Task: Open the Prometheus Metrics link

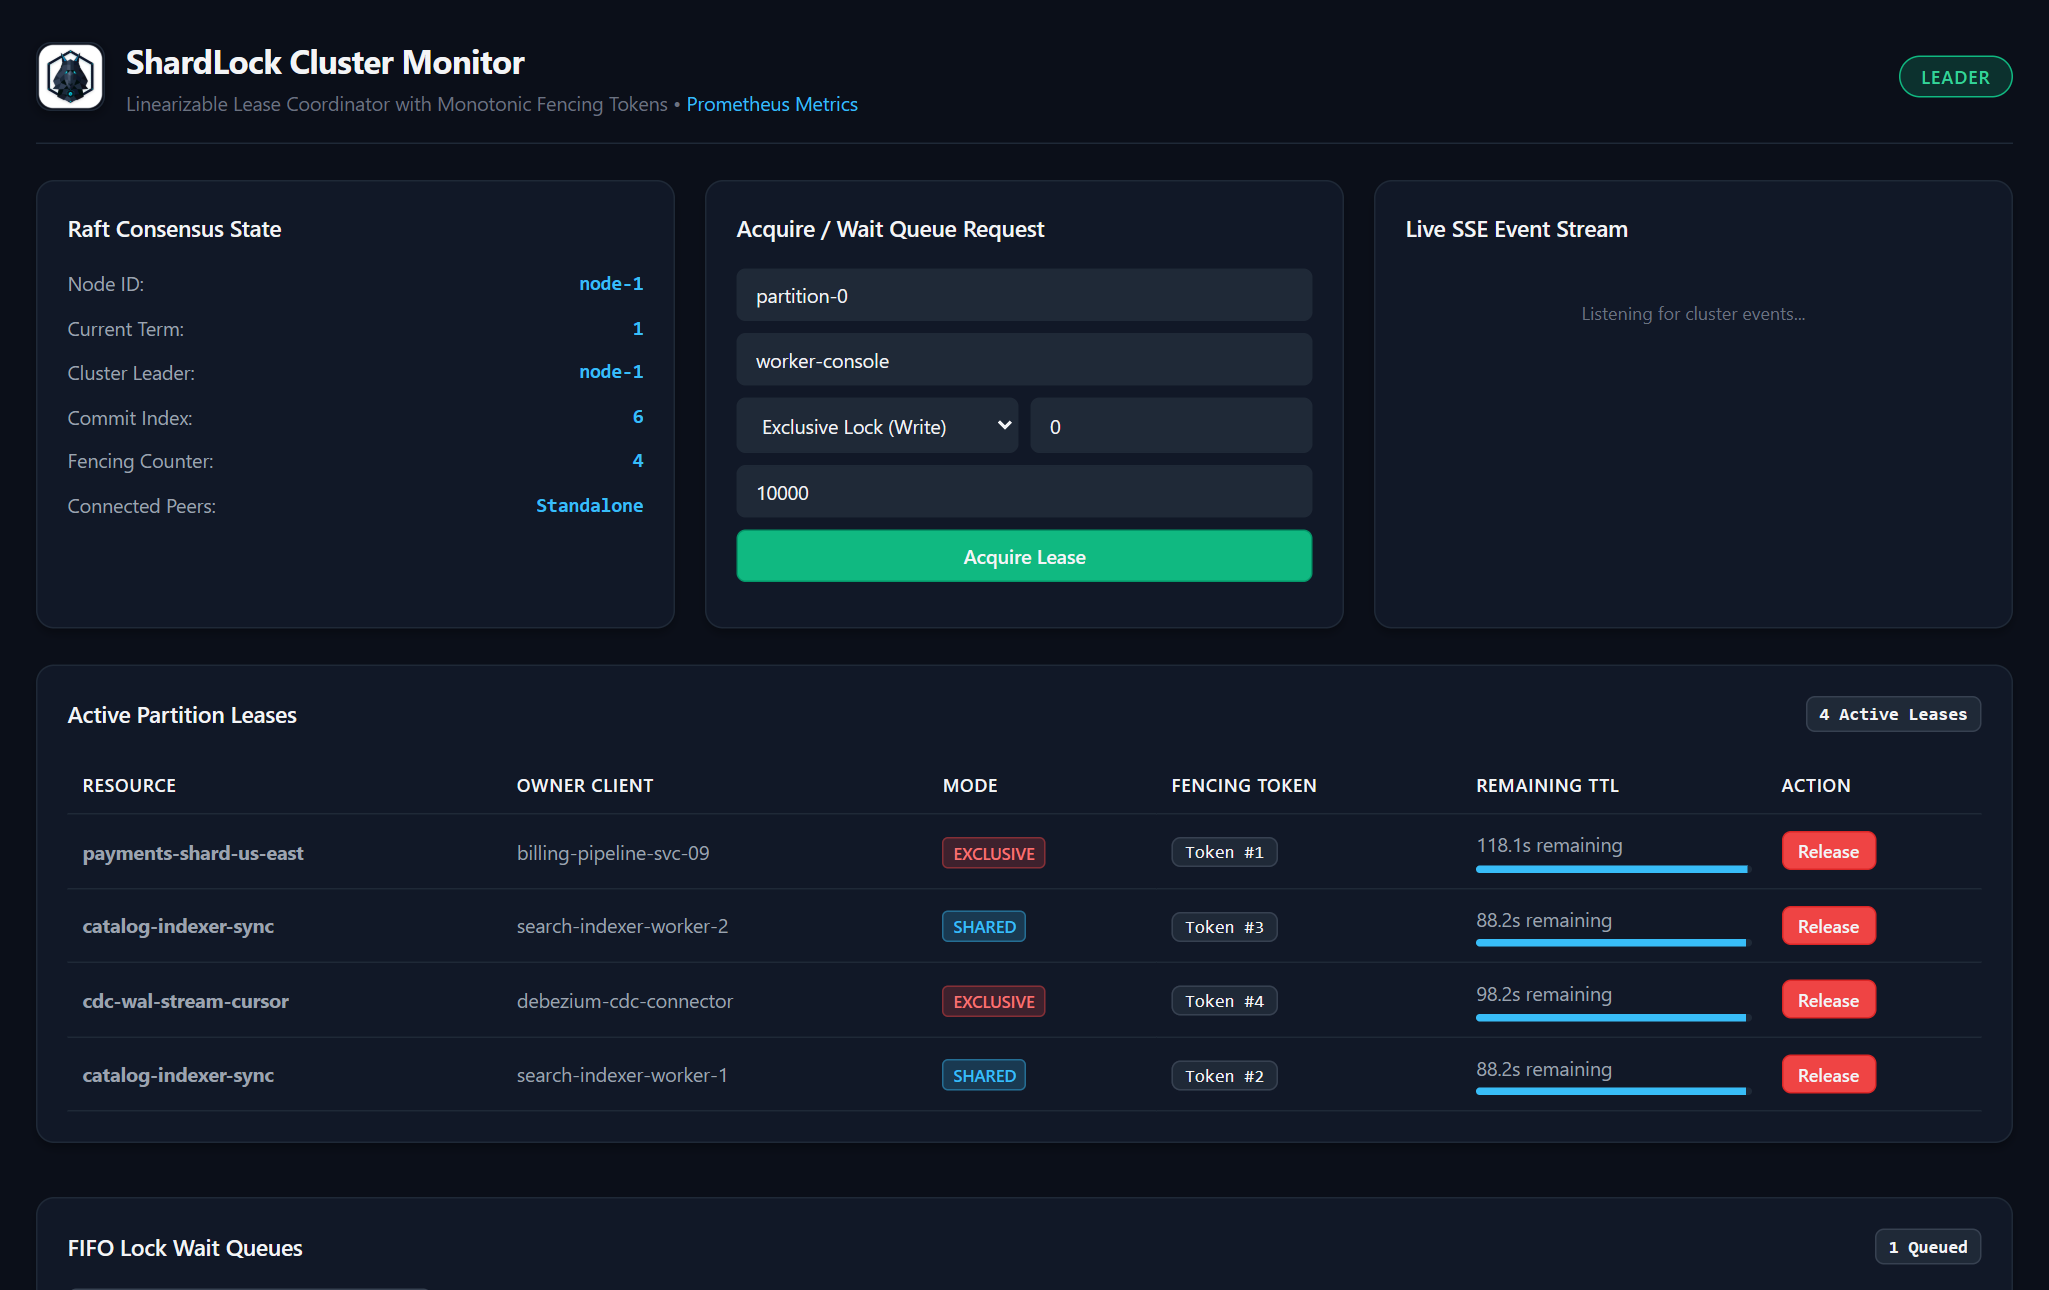Action: (772, 104)
